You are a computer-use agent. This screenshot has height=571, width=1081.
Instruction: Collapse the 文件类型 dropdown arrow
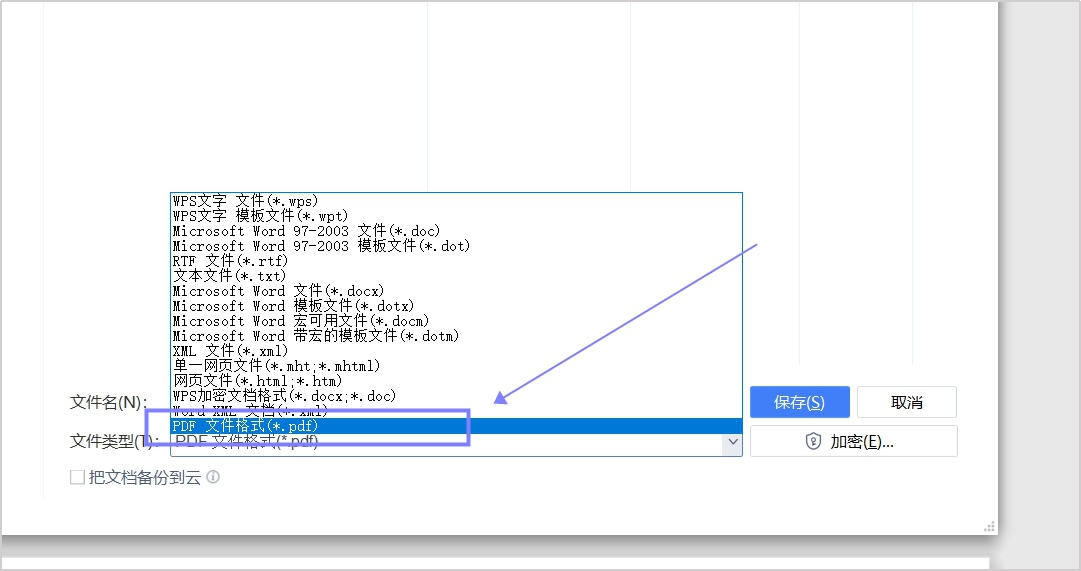tap(732, 442)
